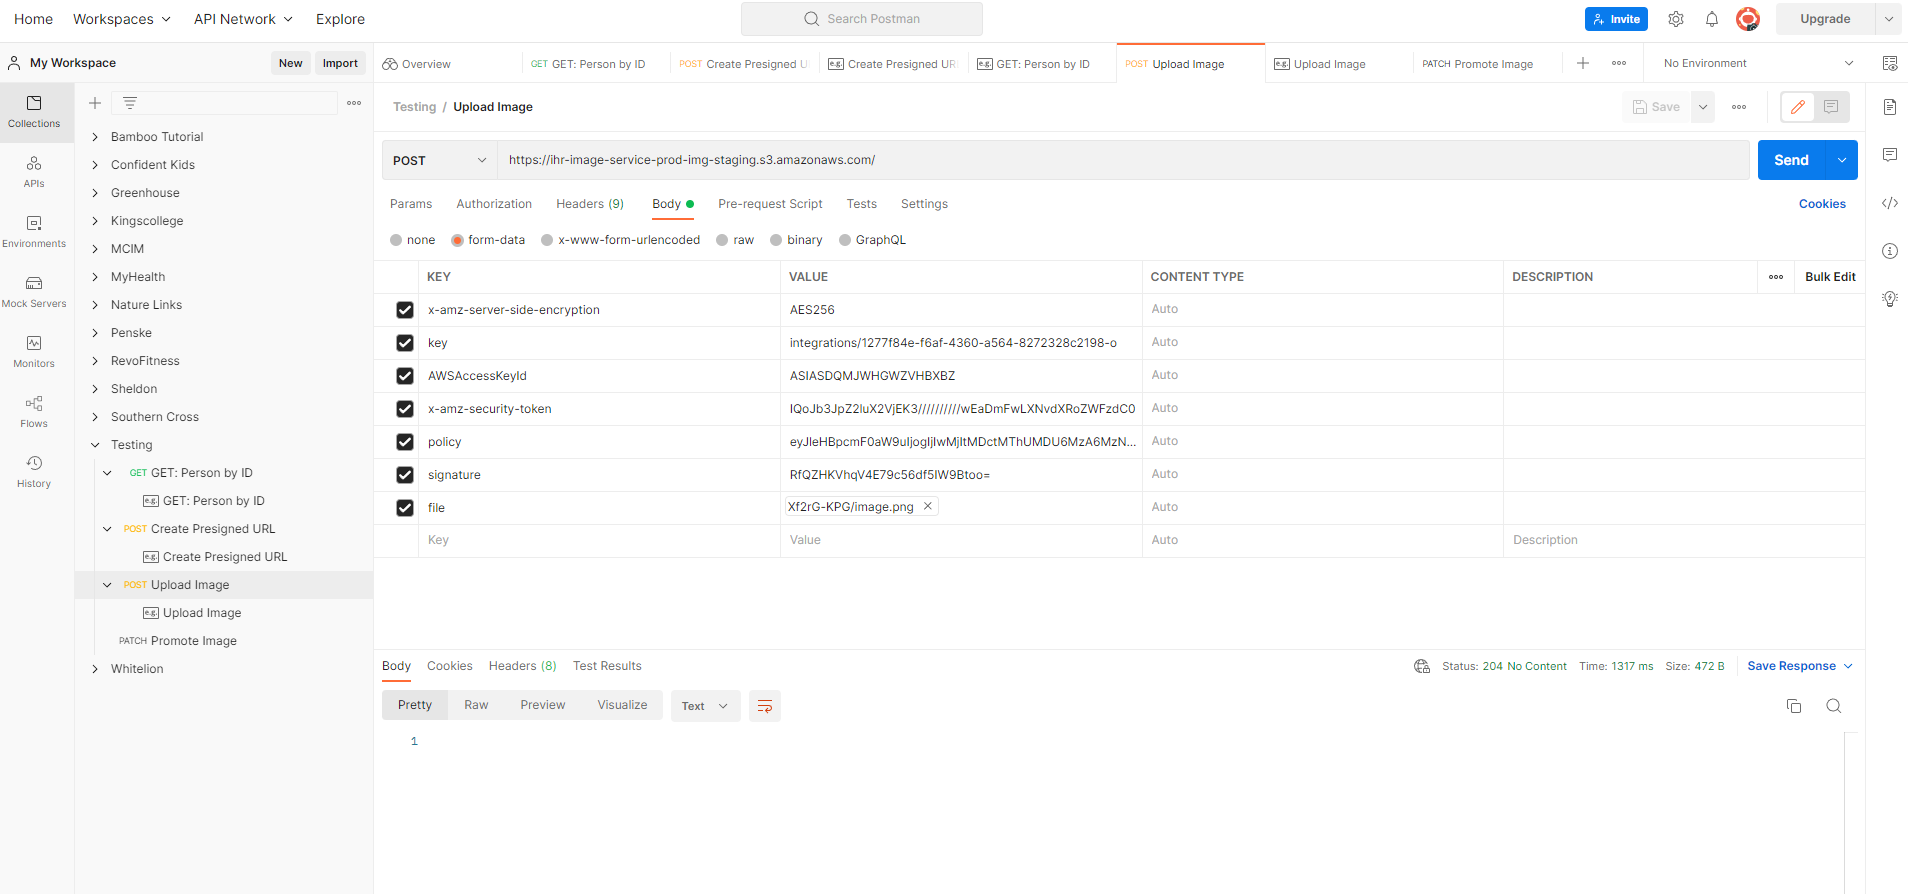The width and height of the screenshot is (1908, 894).
Task: Uncheck the policy row checkbox
Action: pos(405,442)
